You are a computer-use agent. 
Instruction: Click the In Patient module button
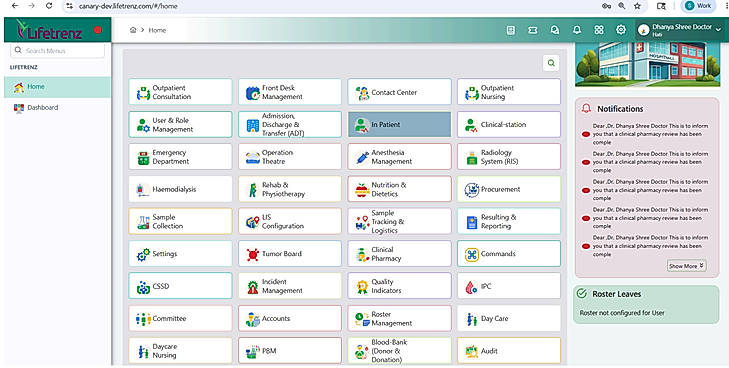point(399,125)
